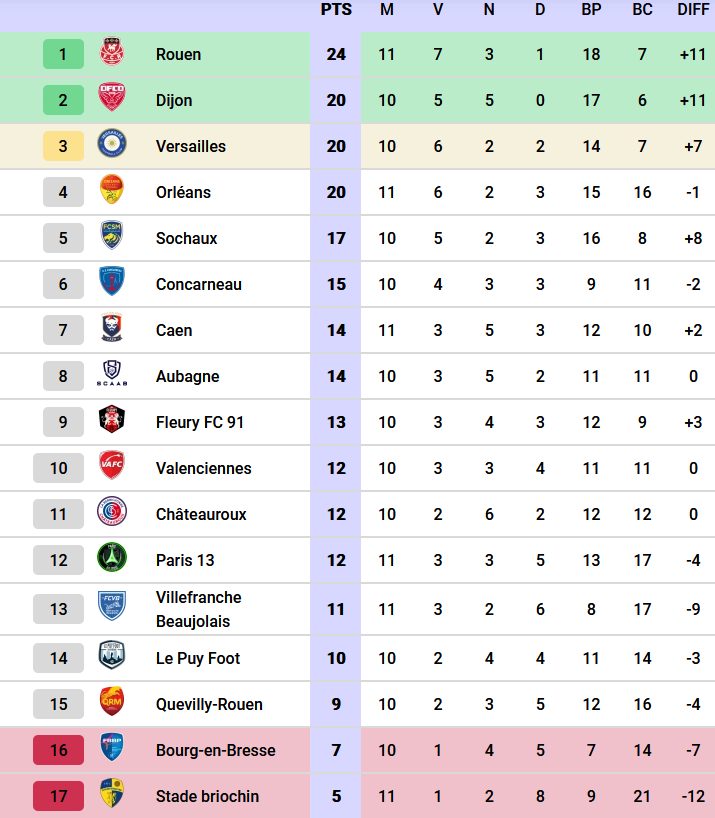
Task: Click the Rouen club crest
Action: (x=111, y=54)
